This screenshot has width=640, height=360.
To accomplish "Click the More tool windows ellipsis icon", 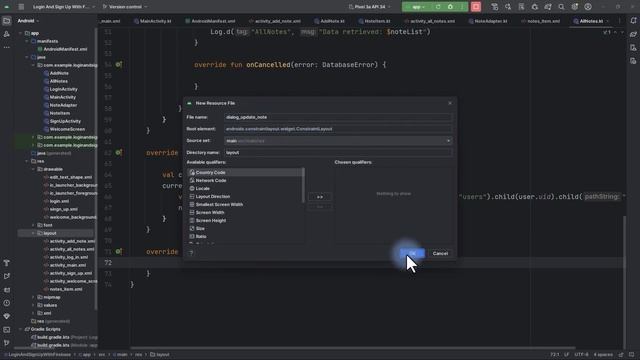I will [7, 47].
